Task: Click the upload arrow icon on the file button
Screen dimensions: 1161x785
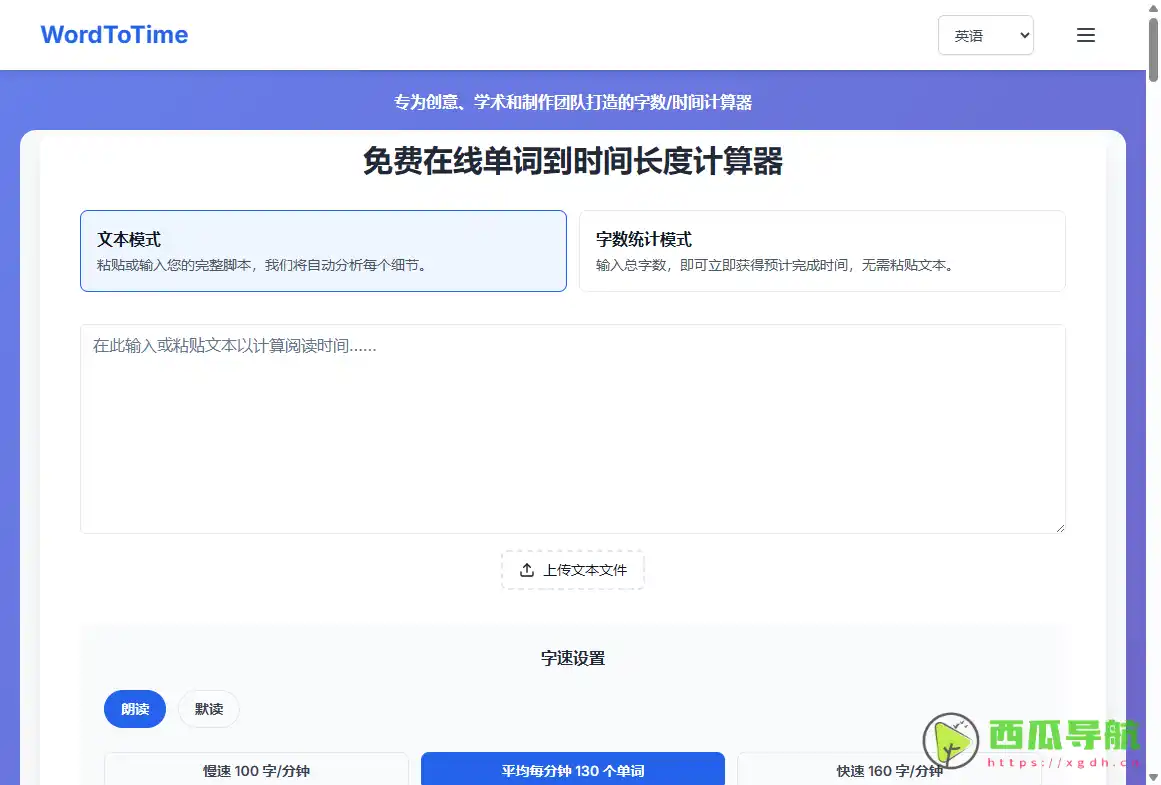Action: pos(527,569)
